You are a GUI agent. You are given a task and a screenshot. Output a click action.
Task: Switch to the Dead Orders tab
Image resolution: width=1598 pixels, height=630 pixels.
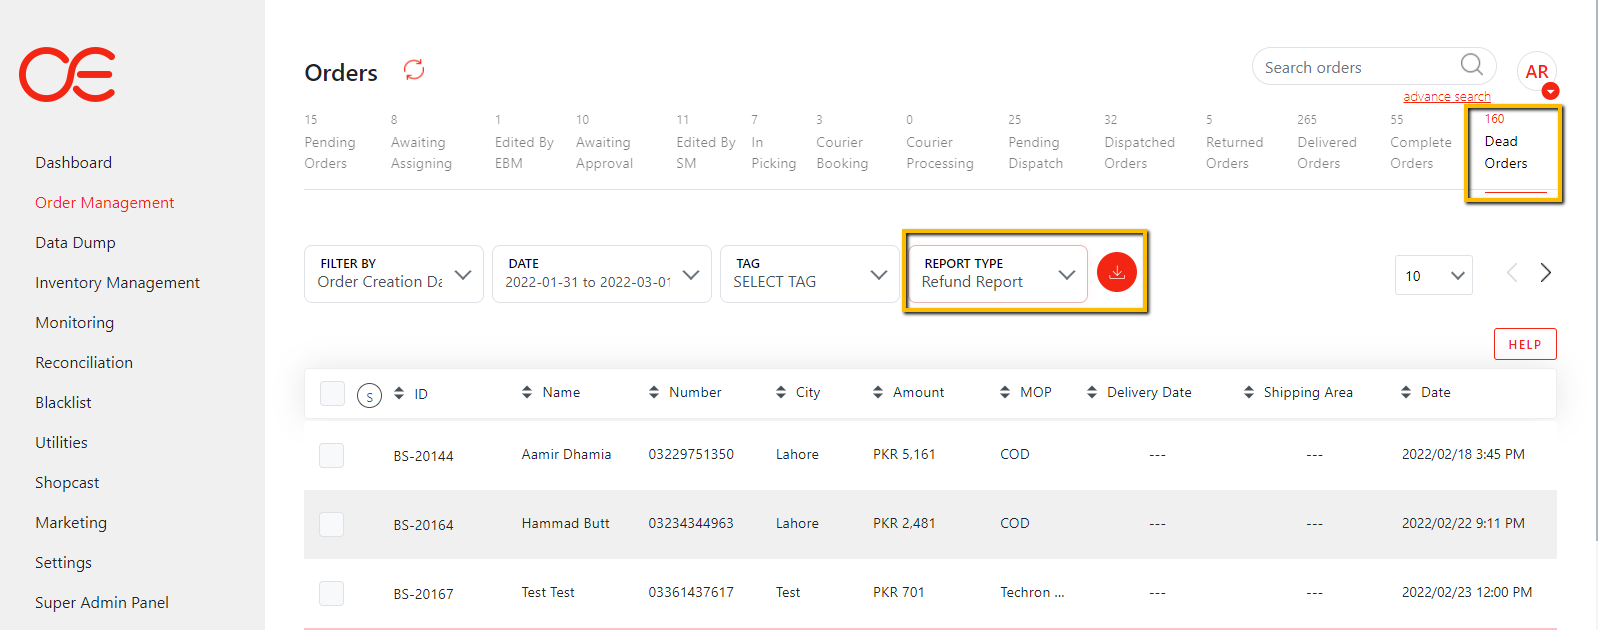point(1506,152)
